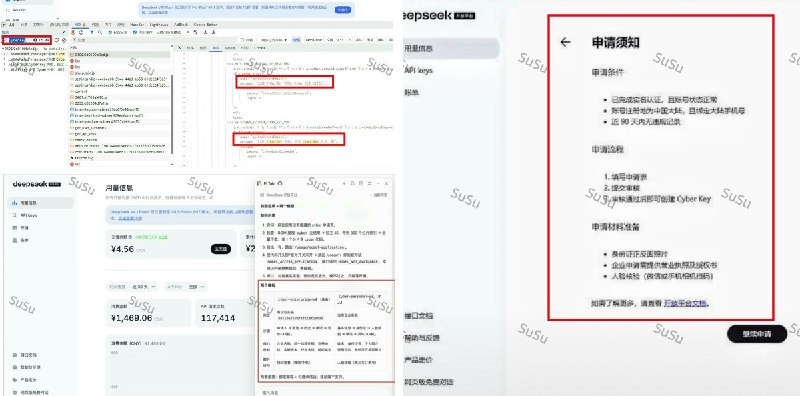Image resolution: width=800 pixels, height=396 pixels.
Task: Toggle the preserve log checkbox
Action: [110, 33]
